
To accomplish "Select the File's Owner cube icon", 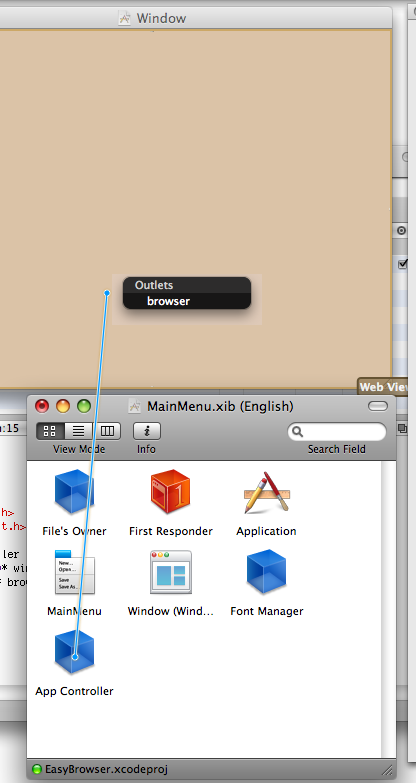I will click(x=74, y=491).
